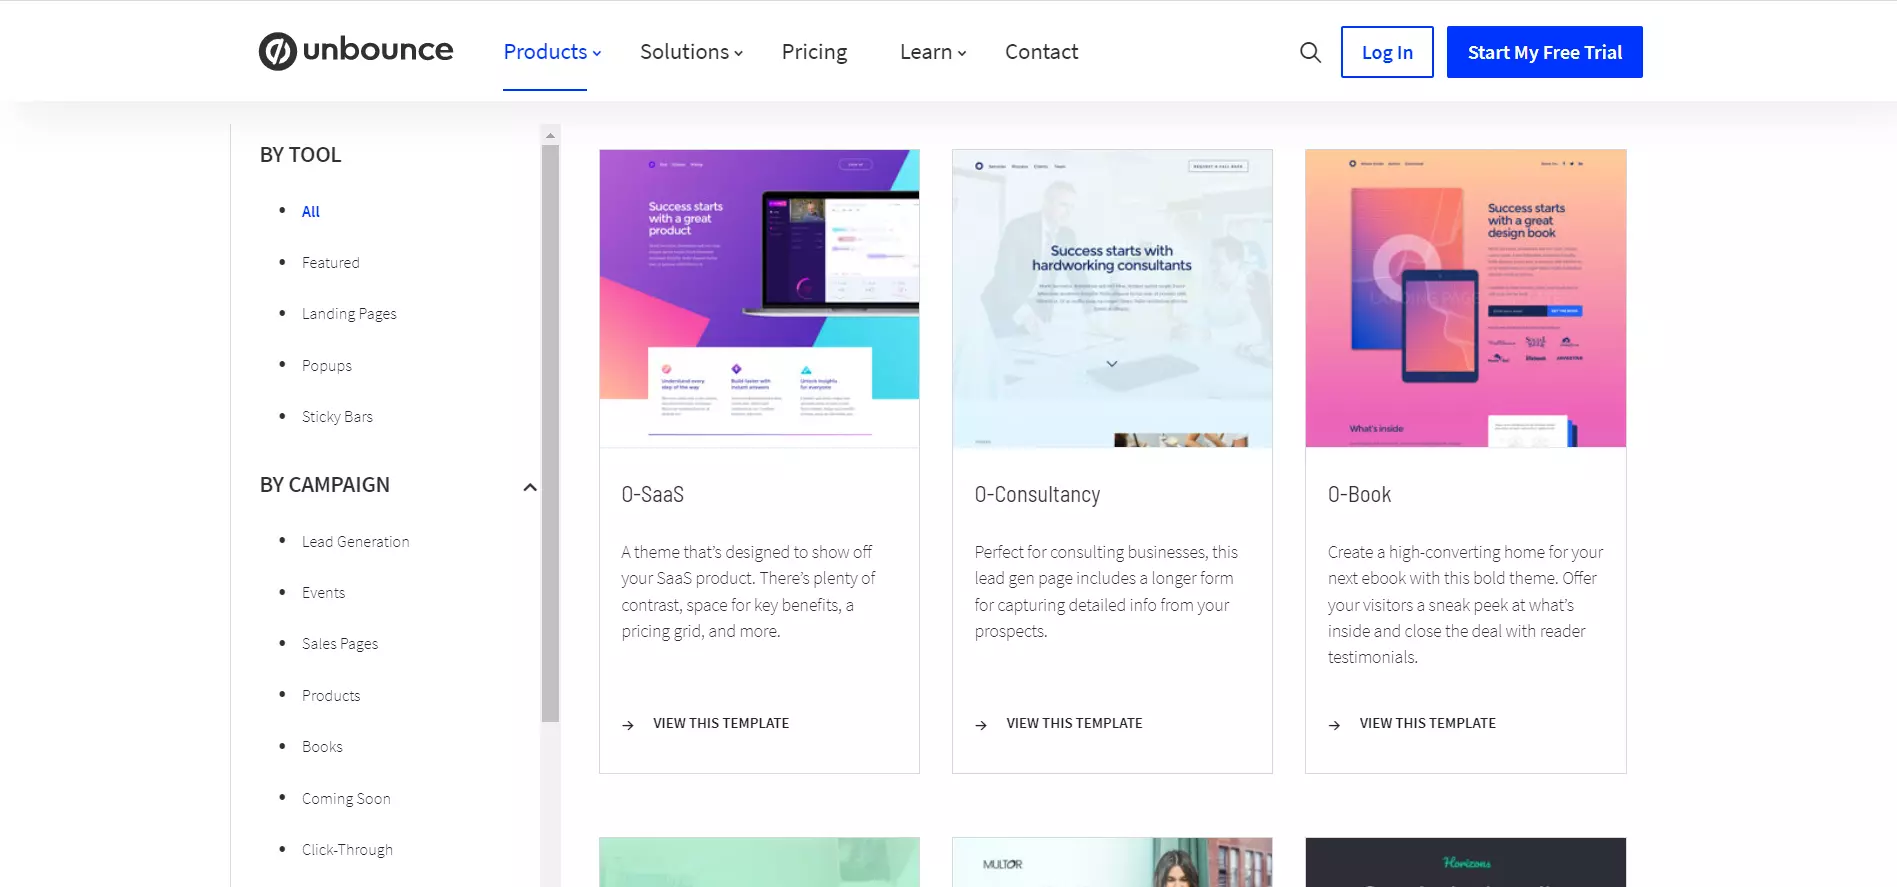Click Start My Free Trial button
The height and width of the screenshot is (887, 1897).
[1544, 52]
